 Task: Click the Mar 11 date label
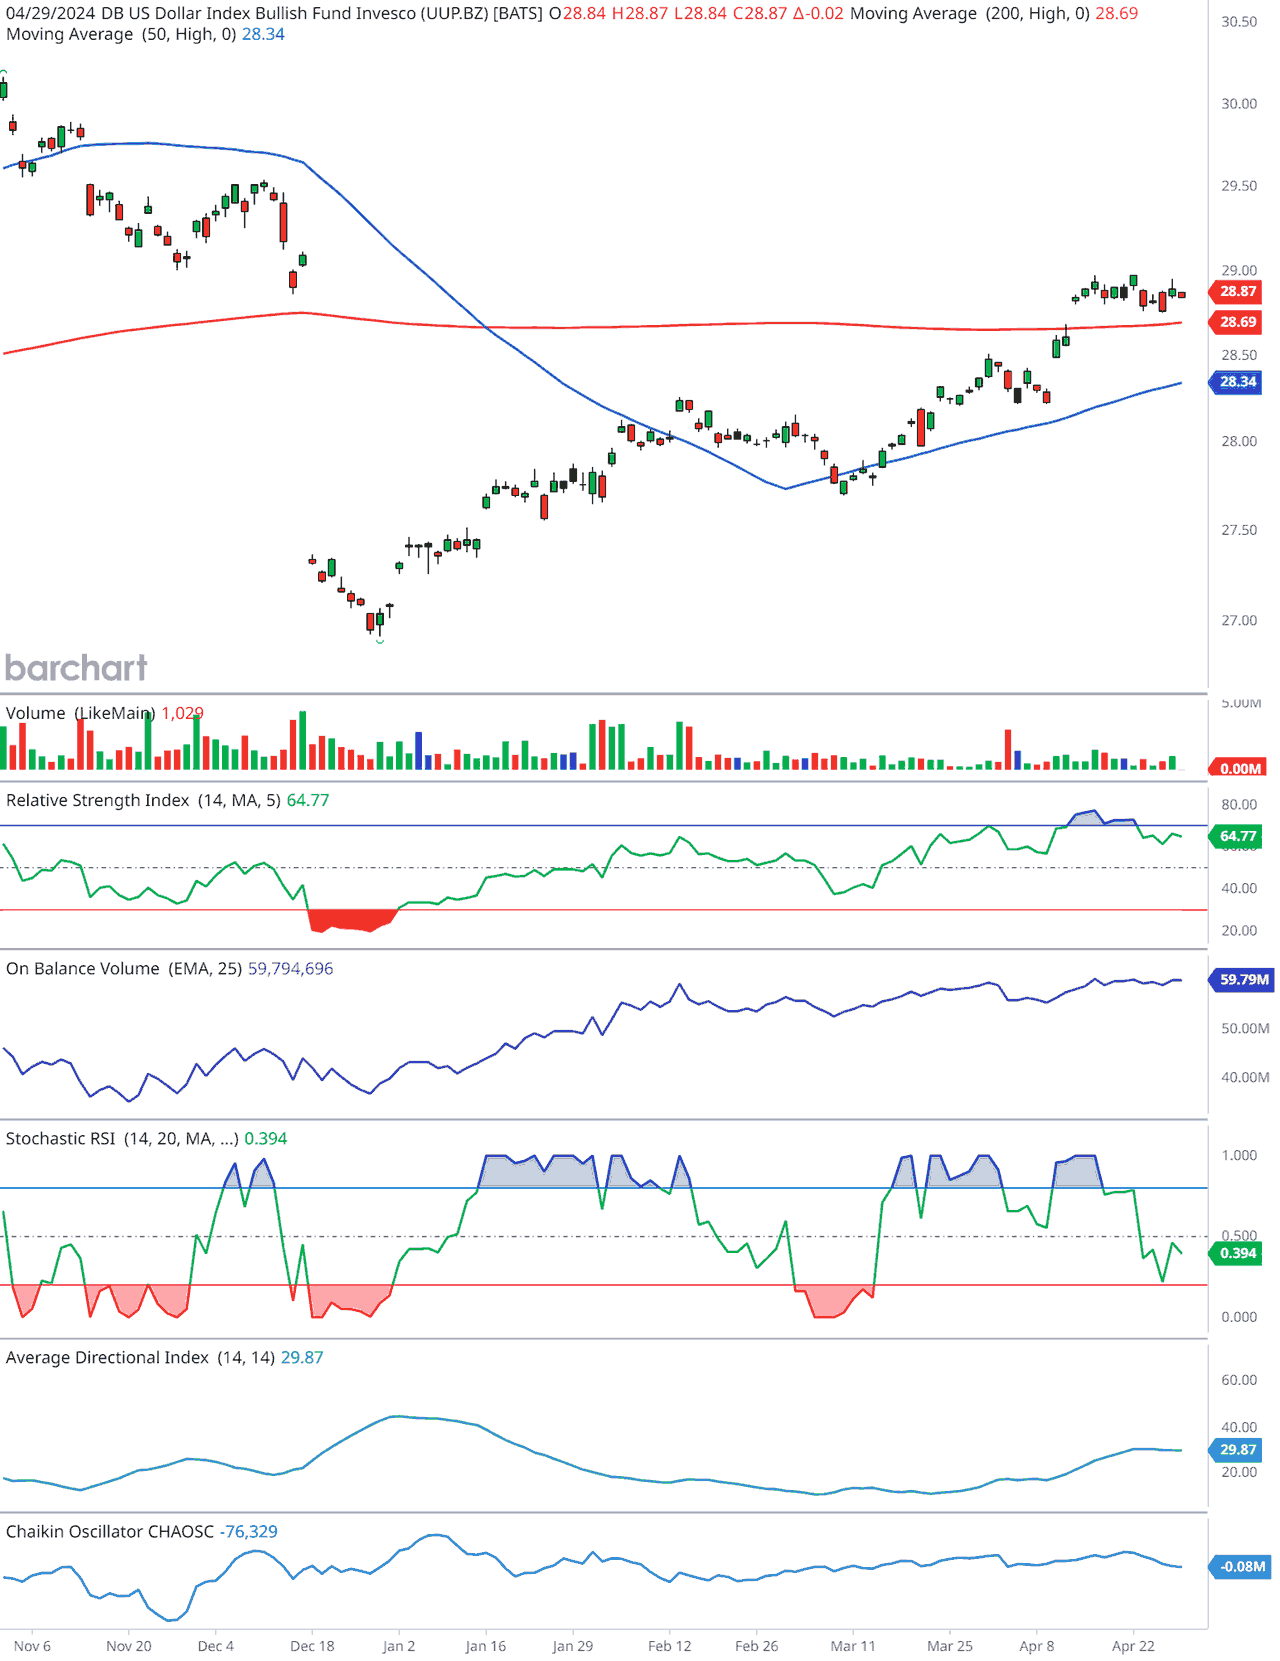click(853, 1646)
